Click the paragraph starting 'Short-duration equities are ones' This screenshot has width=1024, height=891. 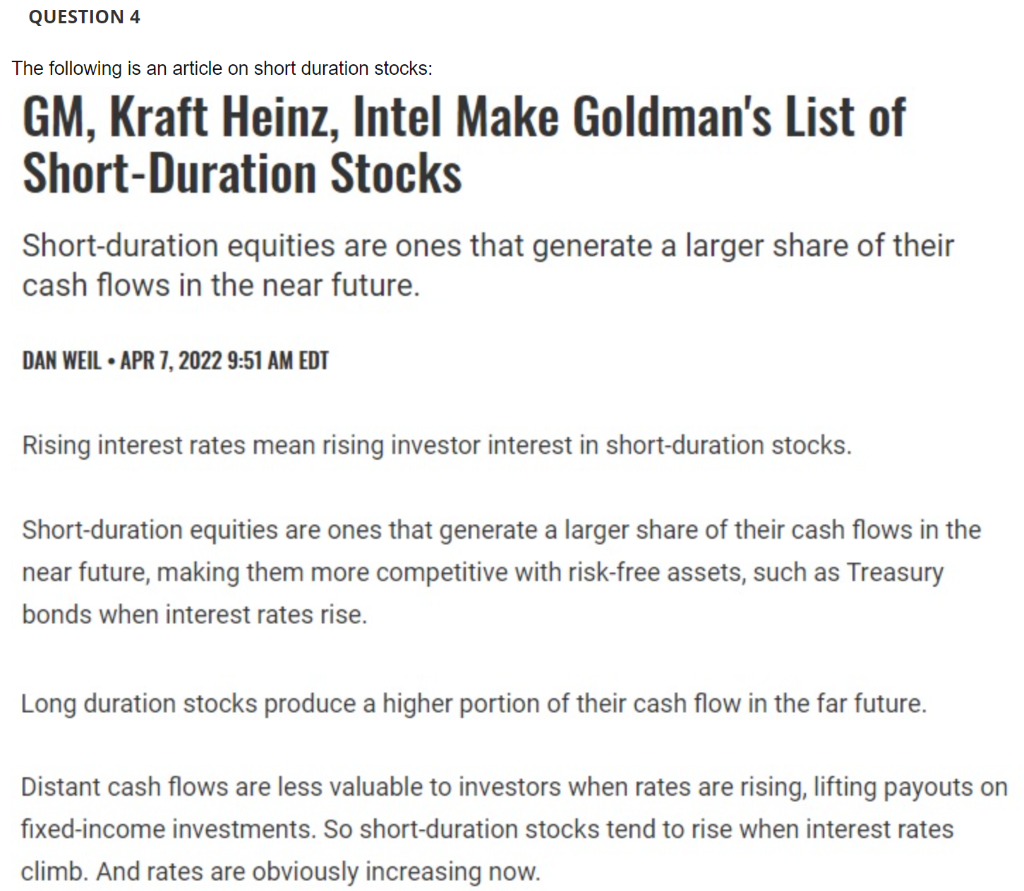click(x=501, y=572)
